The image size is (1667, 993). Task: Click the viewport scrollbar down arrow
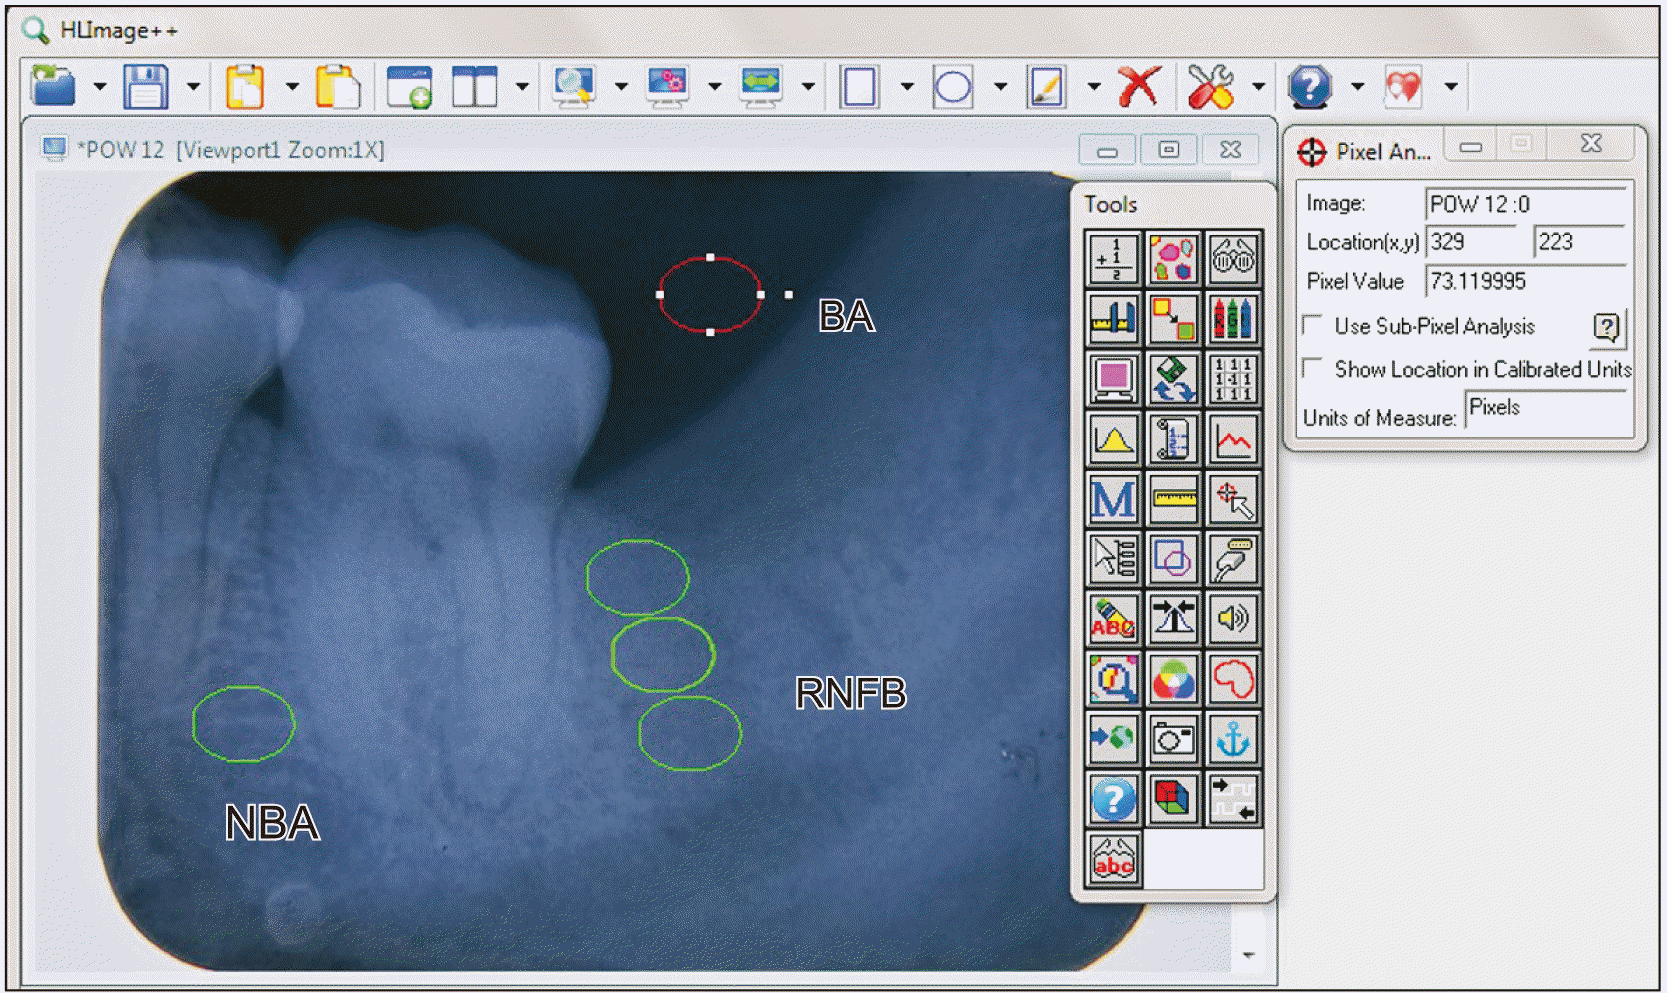(x=1248, y=955)
